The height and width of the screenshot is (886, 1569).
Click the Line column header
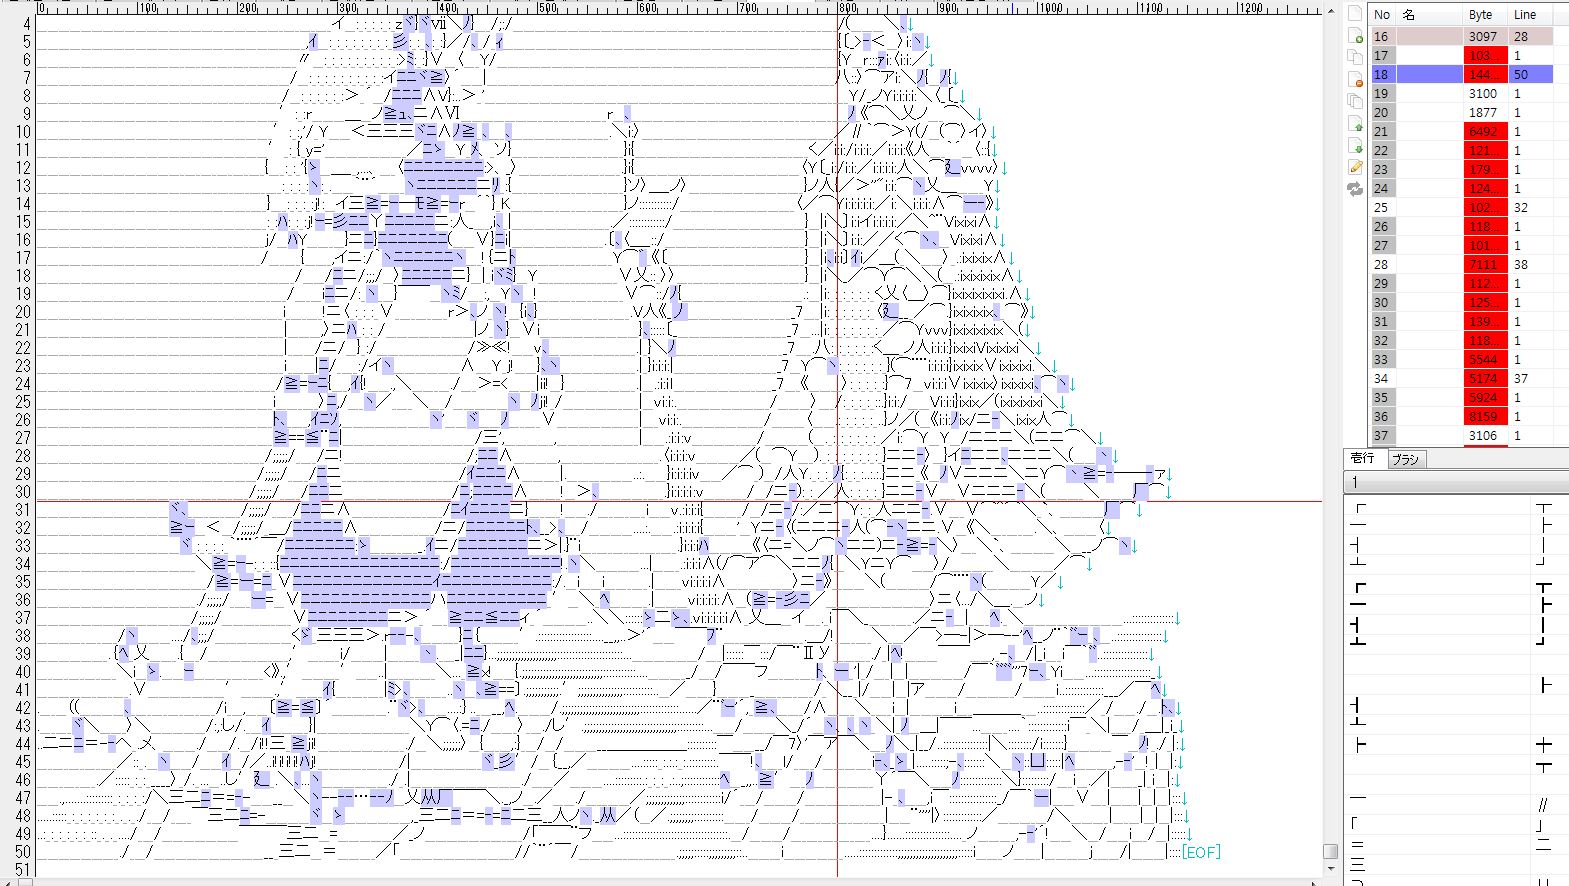pos(1525,14)
